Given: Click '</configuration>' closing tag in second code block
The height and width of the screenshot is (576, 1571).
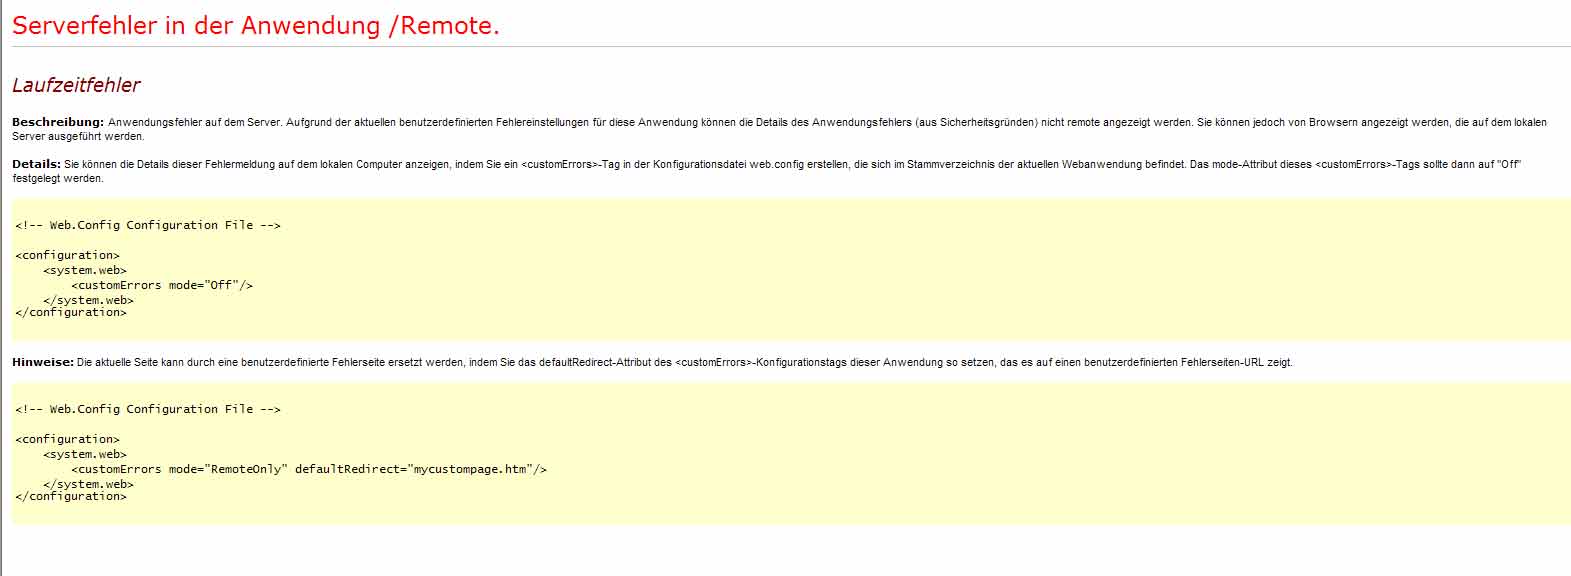Looking at the screenshot, I should tap(71, 496).
